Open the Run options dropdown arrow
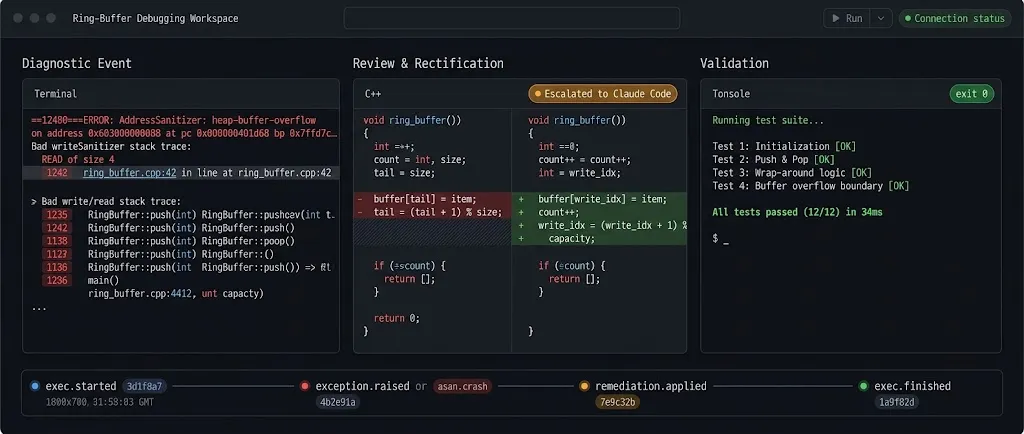The image size is (1024, 434). coord(881,18)
